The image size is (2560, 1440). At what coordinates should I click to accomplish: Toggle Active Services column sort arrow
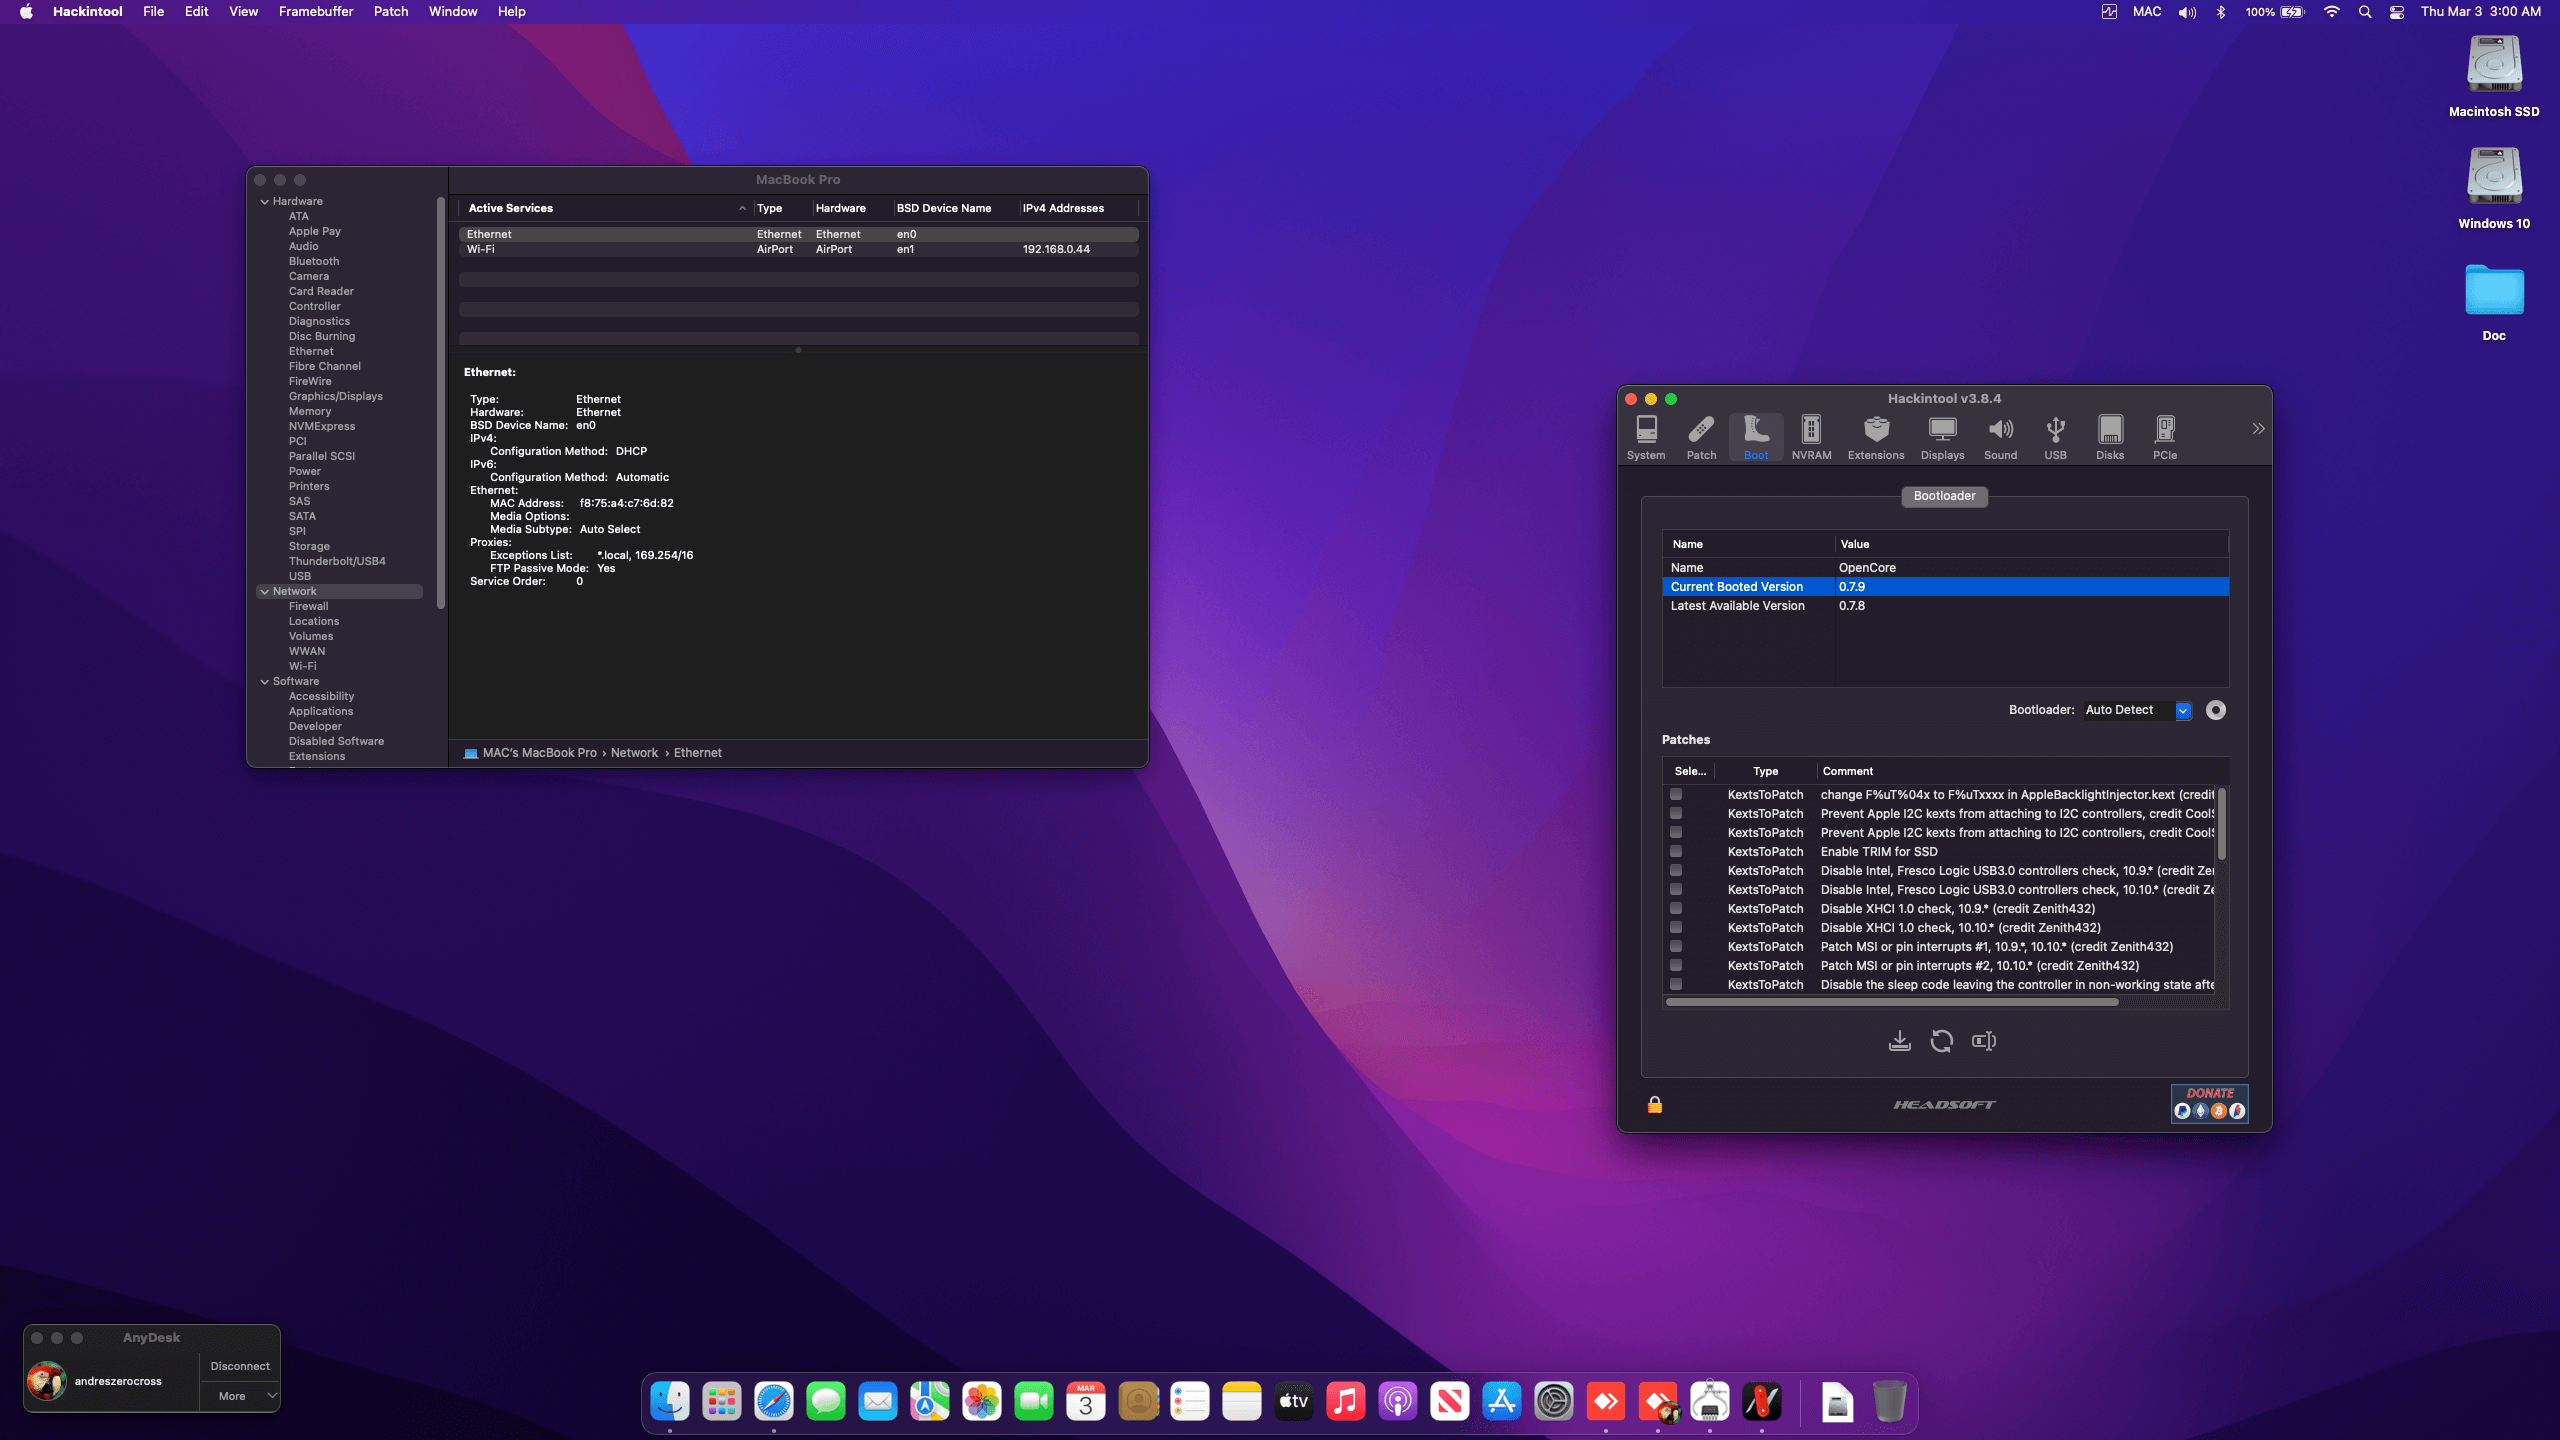742,209
